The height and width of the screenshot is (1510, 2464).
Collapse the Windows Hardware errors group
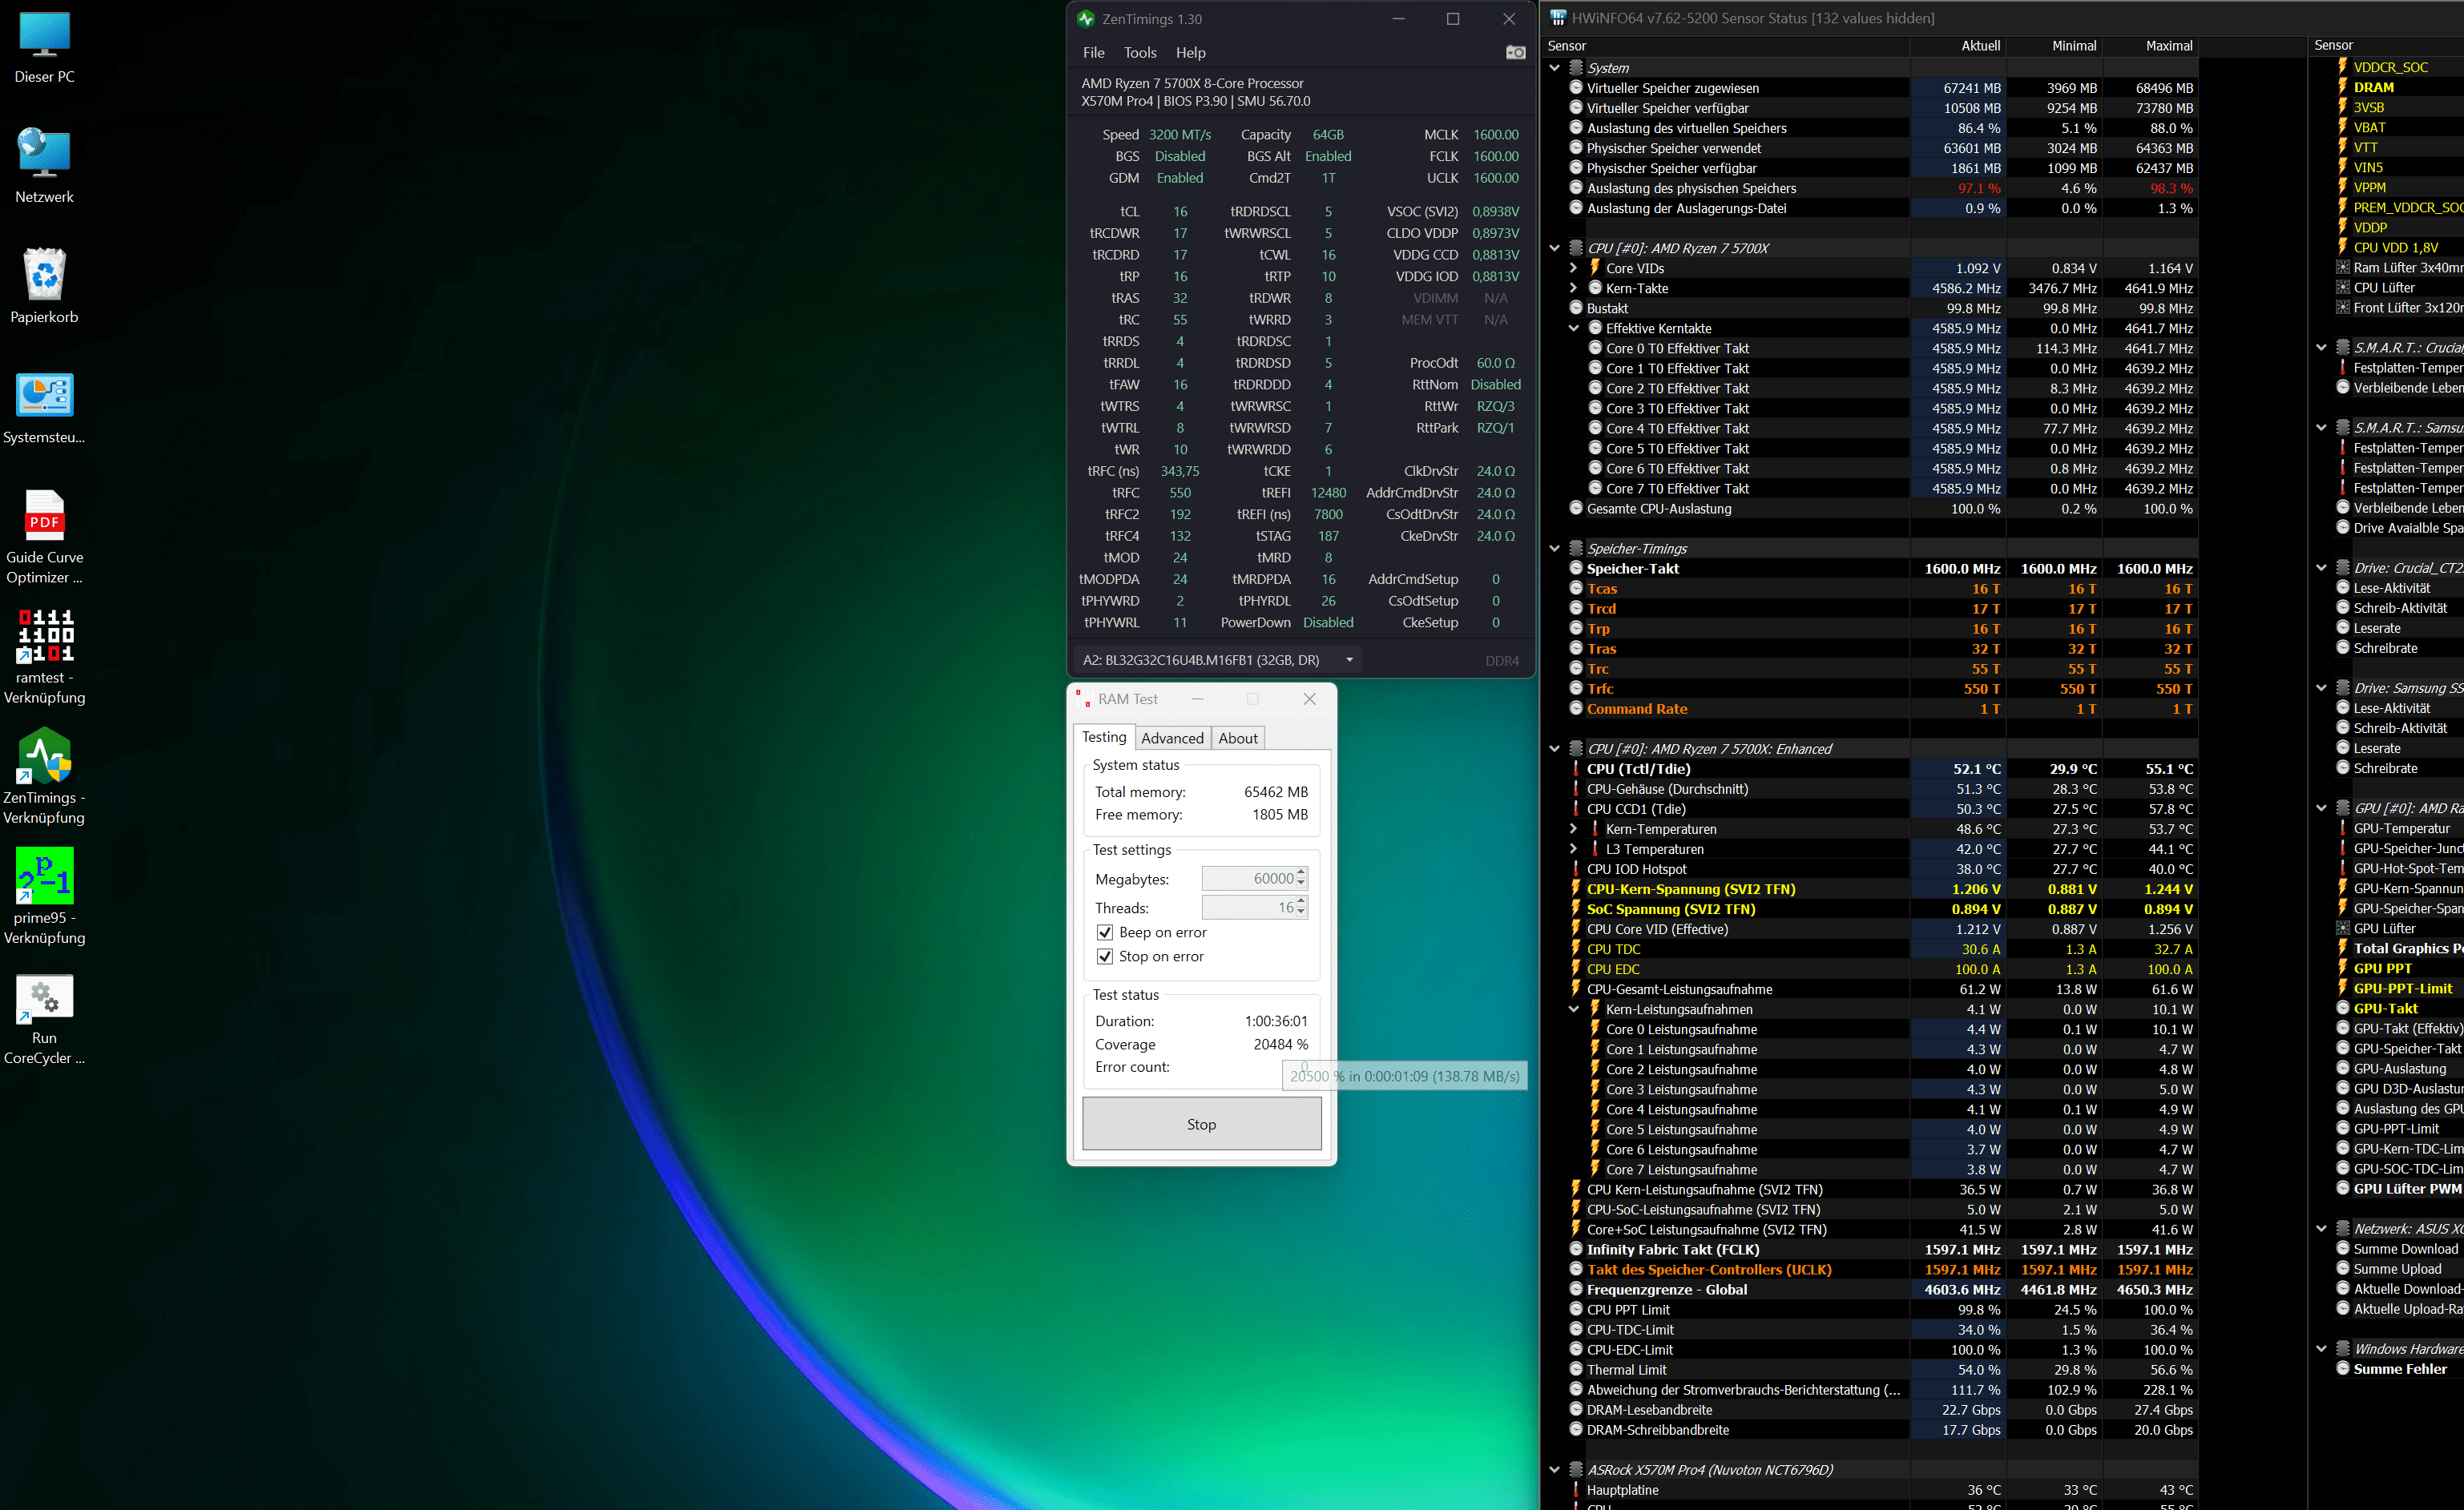coord(2322,1349)
